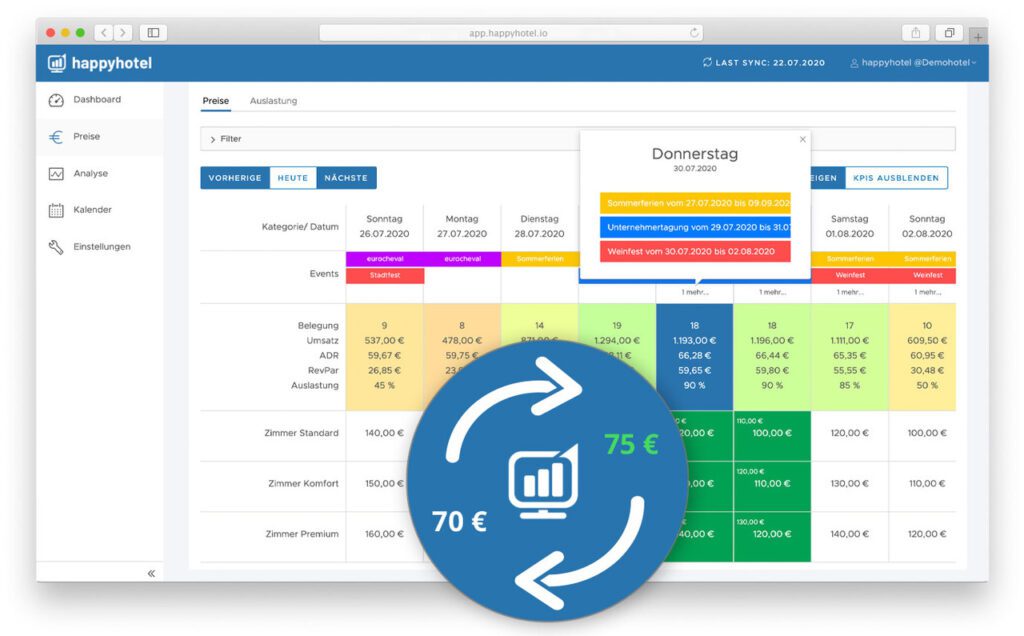Collapse the sidebar with double chevron
Viewport: 1024px width, 636px height.
(151, 573)
